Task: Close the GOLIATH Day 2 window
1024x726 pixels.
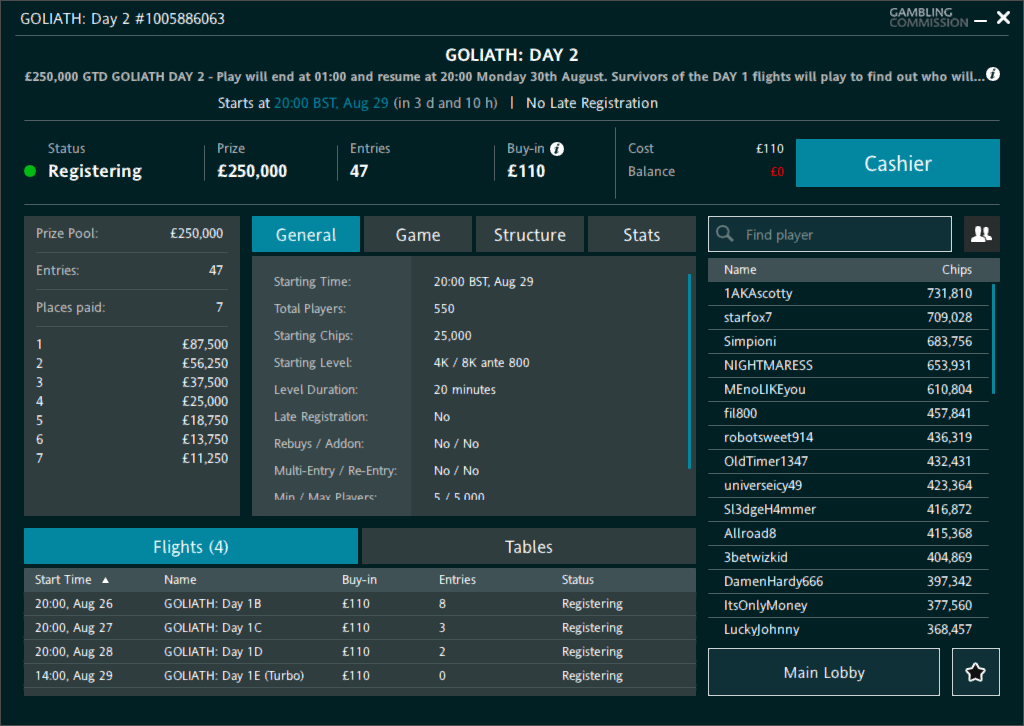Action: coord(1004,18)
